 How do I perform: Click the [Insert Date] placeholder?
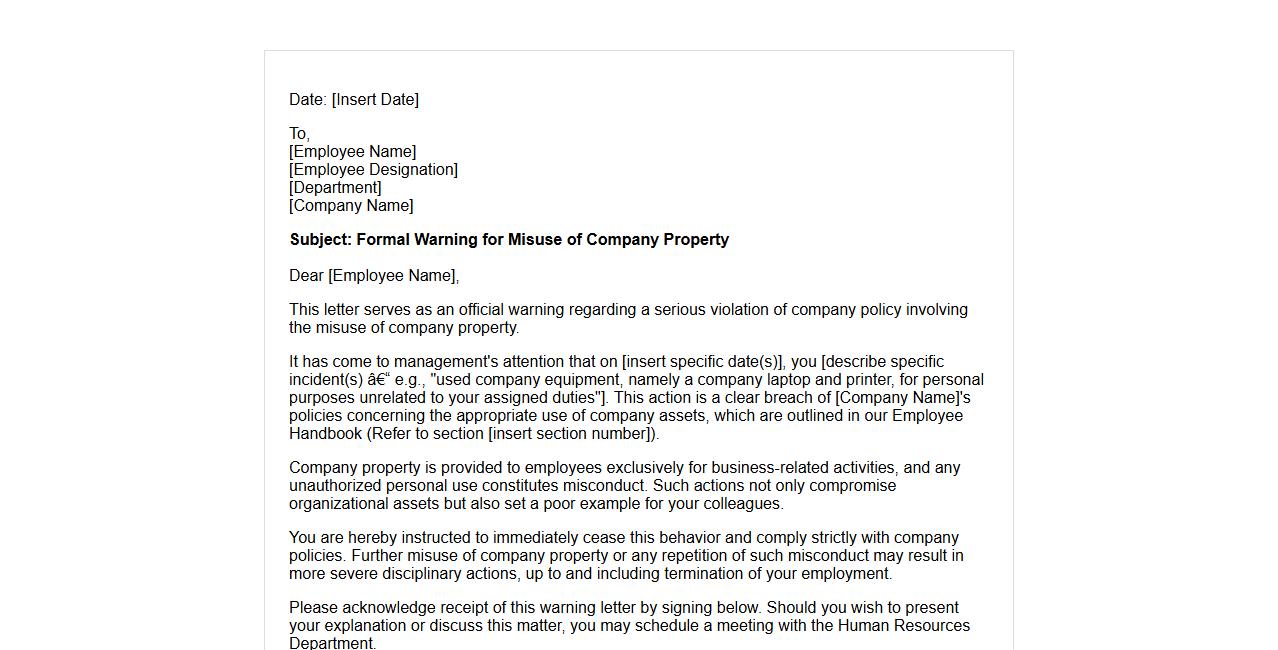click(375, 100)
